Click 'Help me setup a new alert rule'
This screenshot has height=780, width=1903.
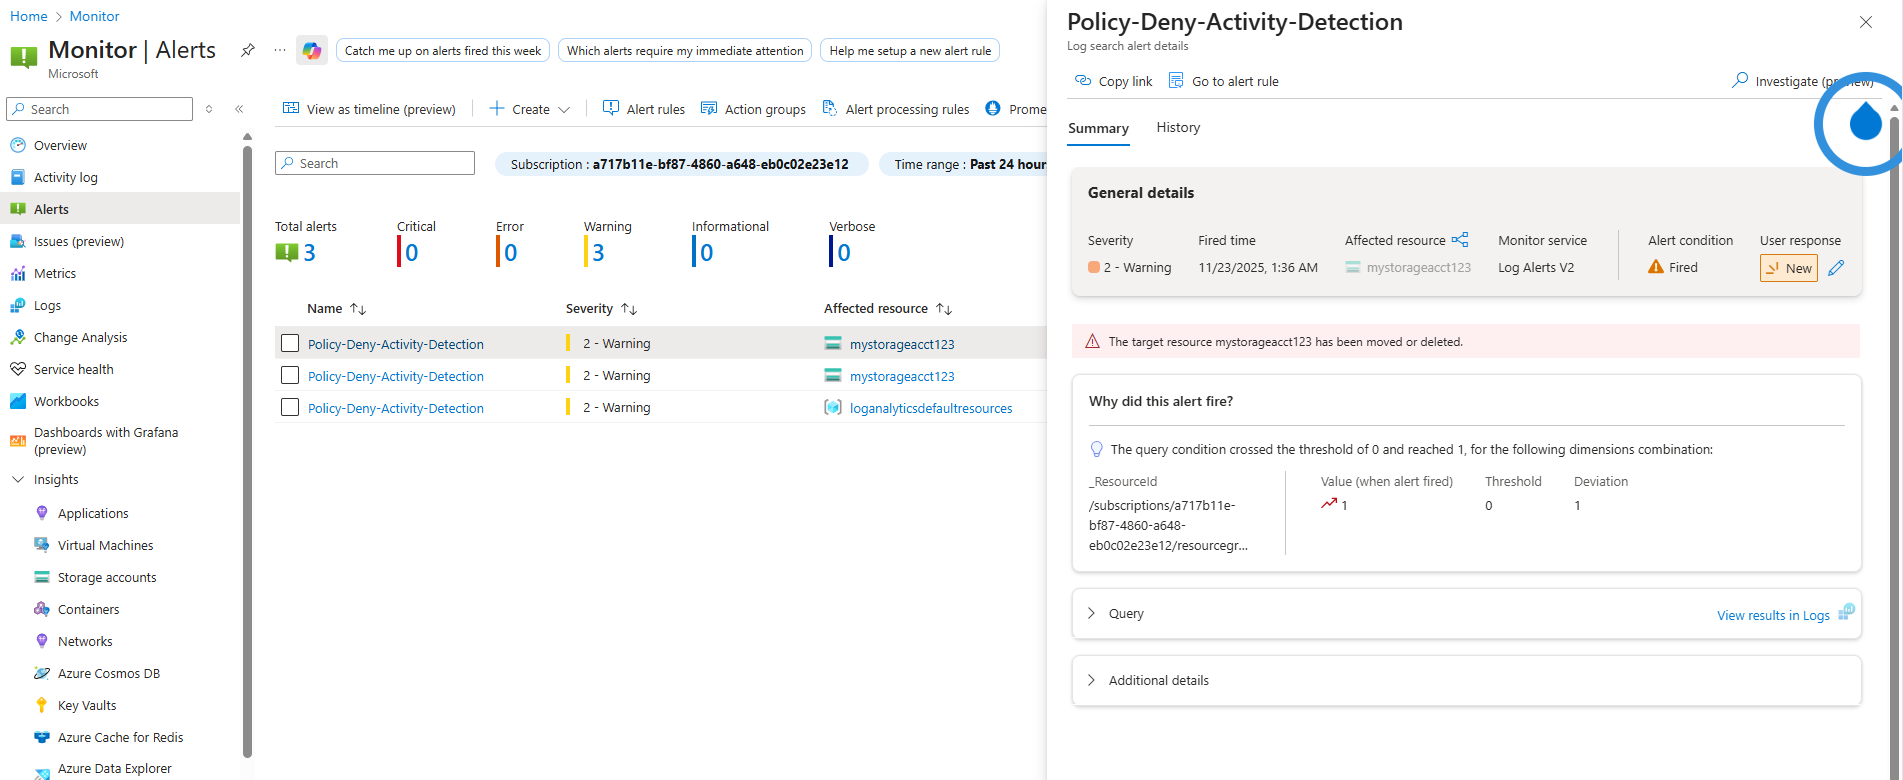click(910, 50)
